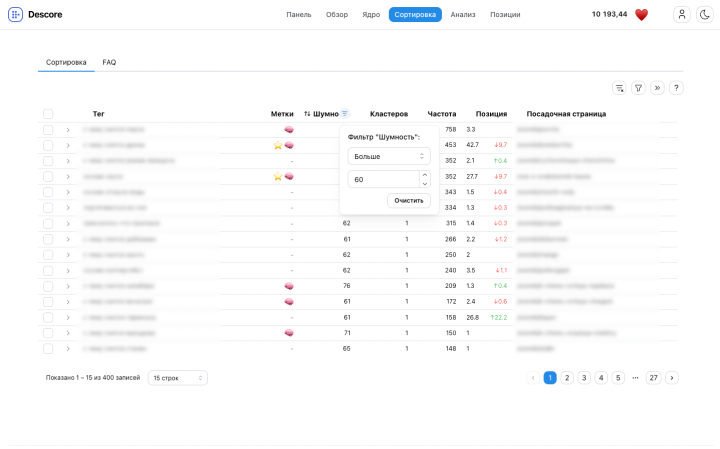The image size is (720, 449).
Task: Click the highlighted Сортировка navigation pill
Action: pyautogui.click(x=415, y=15)
